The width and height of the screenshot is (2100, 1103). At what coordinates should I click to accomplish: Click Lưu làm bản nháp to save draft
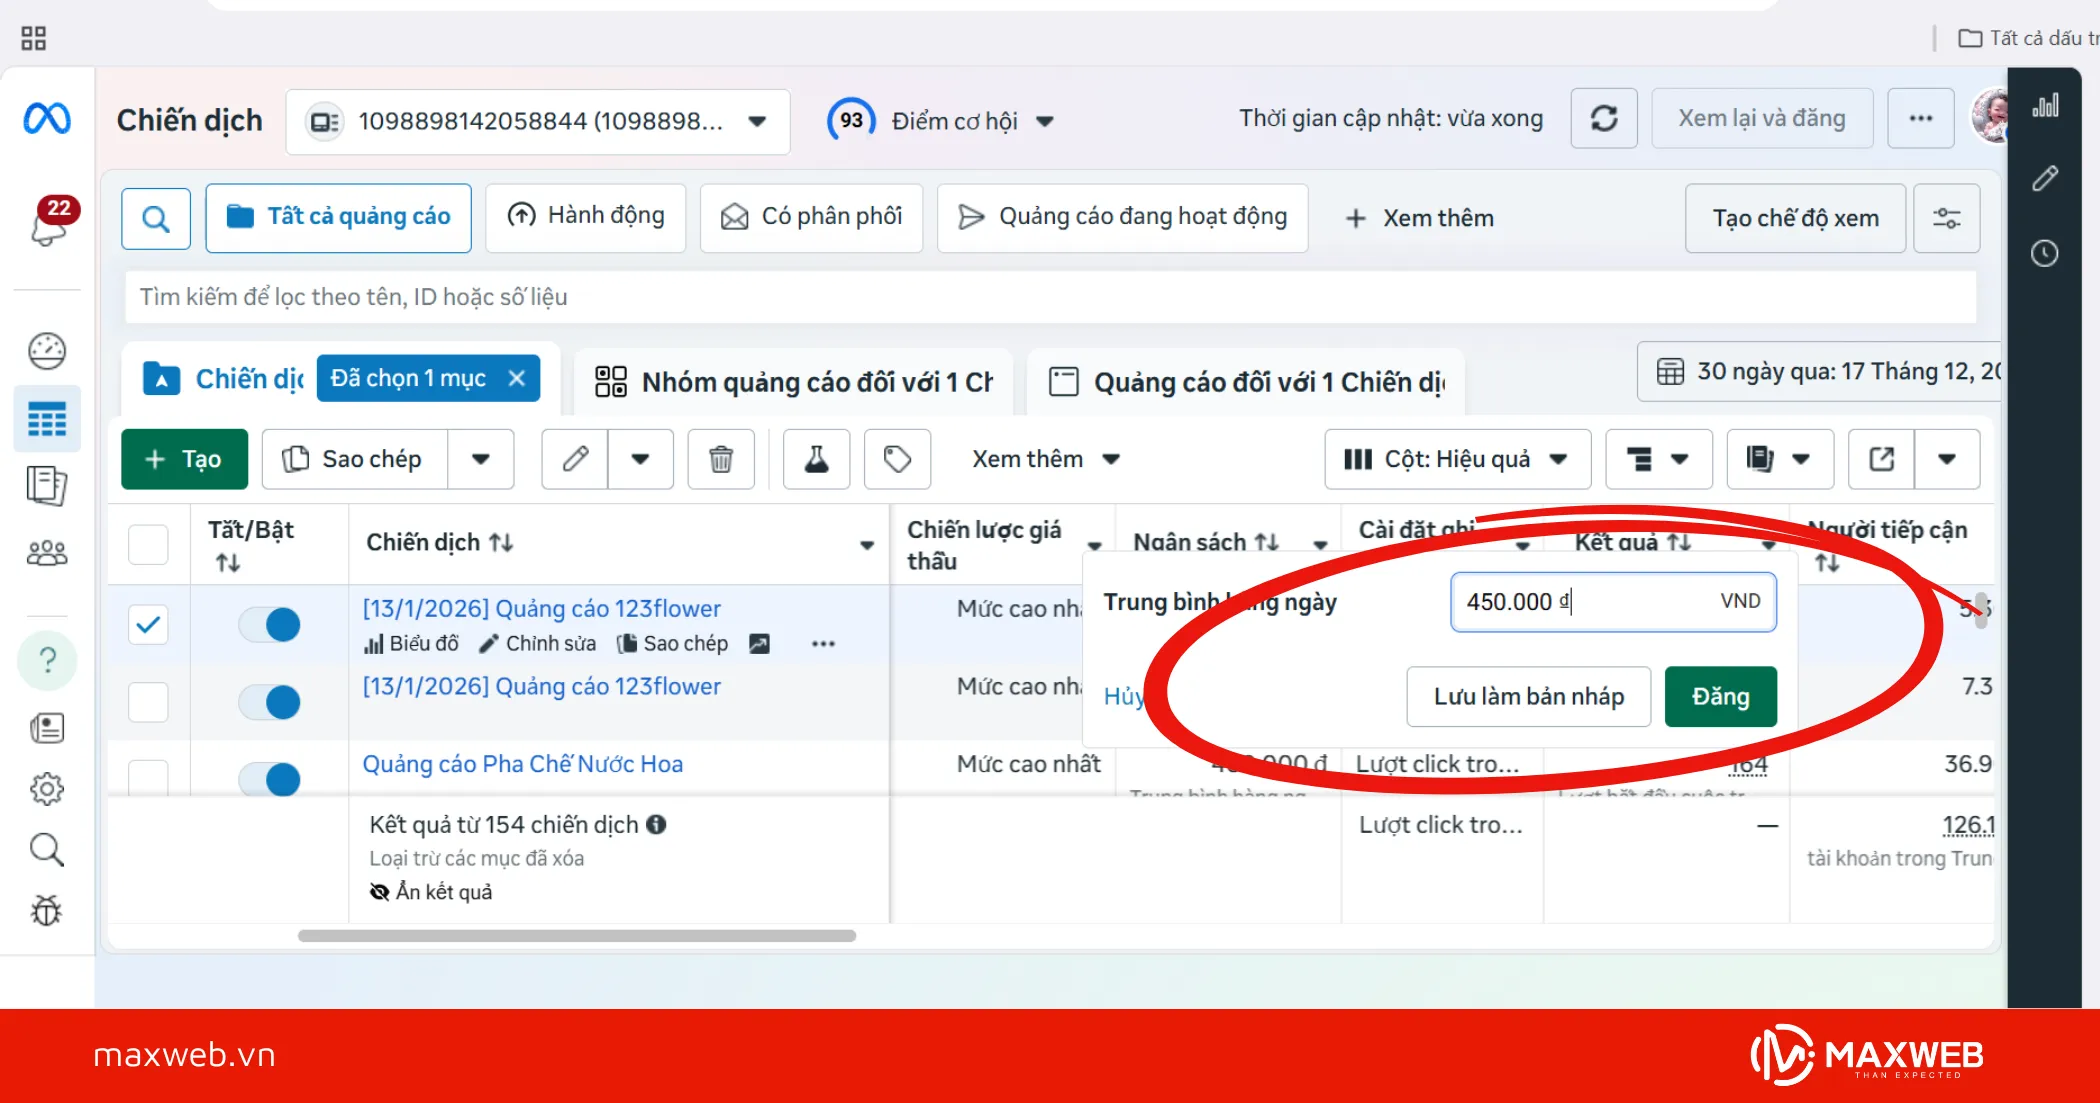[x=1528, y=696]
